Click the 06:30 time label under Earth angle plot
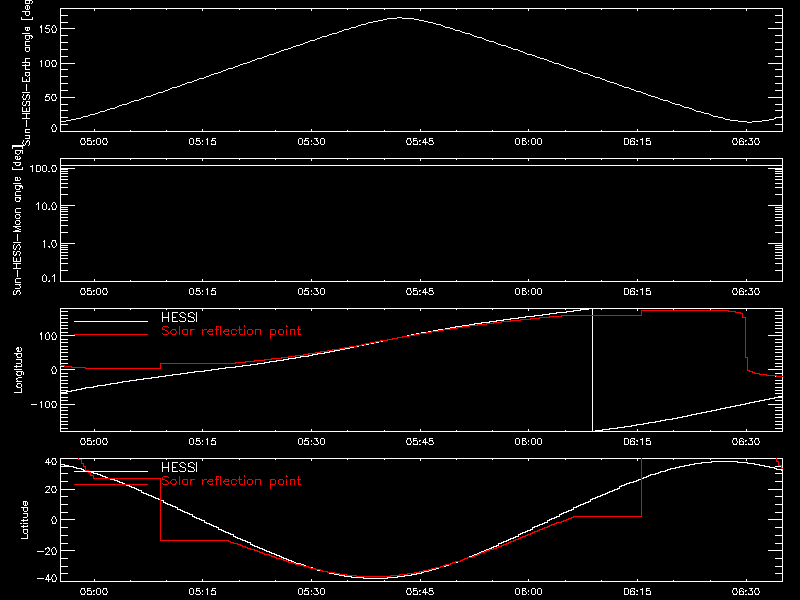 tap(746, 142)
